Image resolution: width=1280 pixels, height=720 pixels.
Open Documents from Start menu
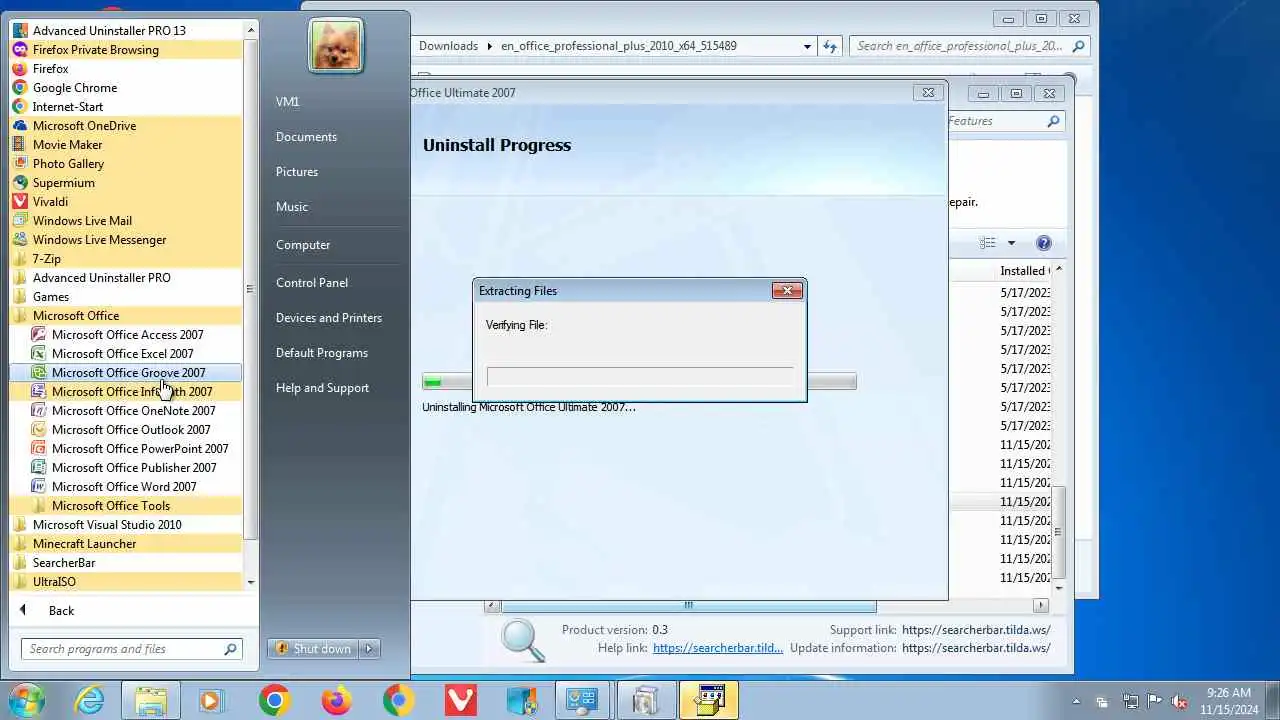click(x=334, y=137)
